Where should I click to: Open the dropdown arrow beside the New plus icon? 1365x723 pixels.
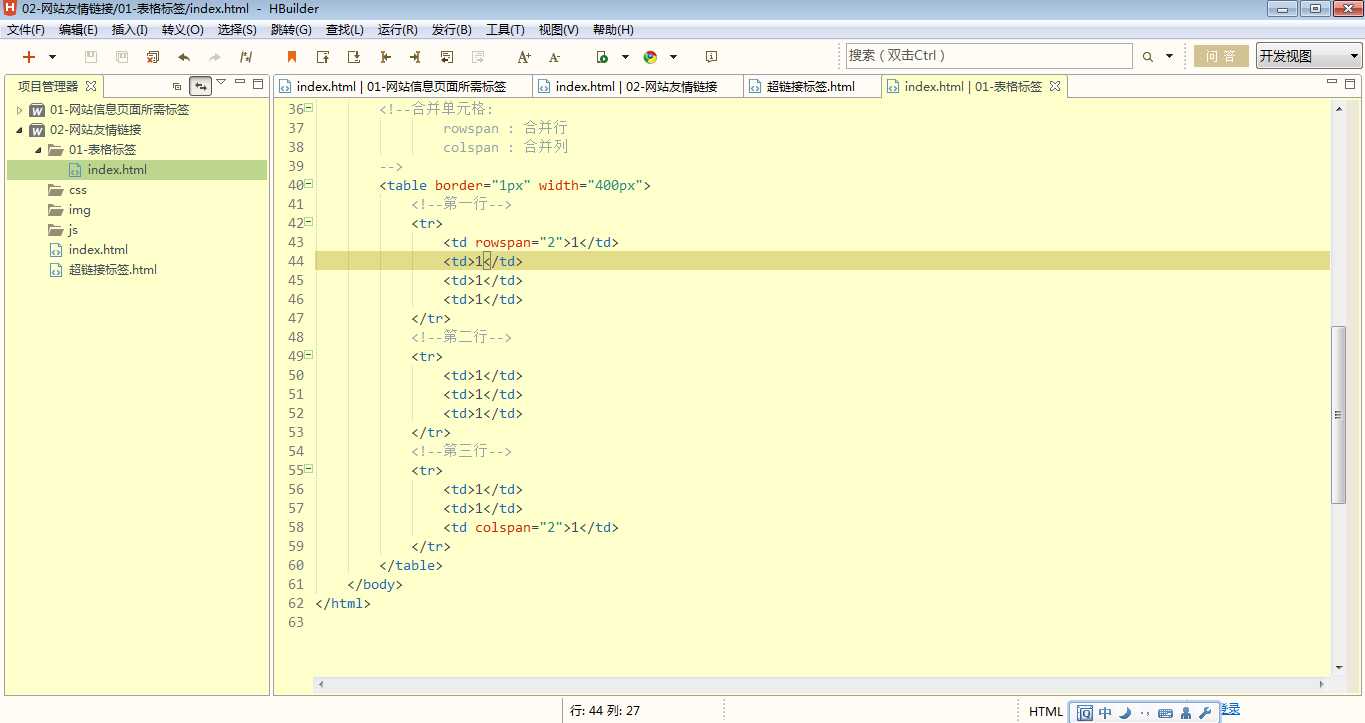click(x=53, y=57)
